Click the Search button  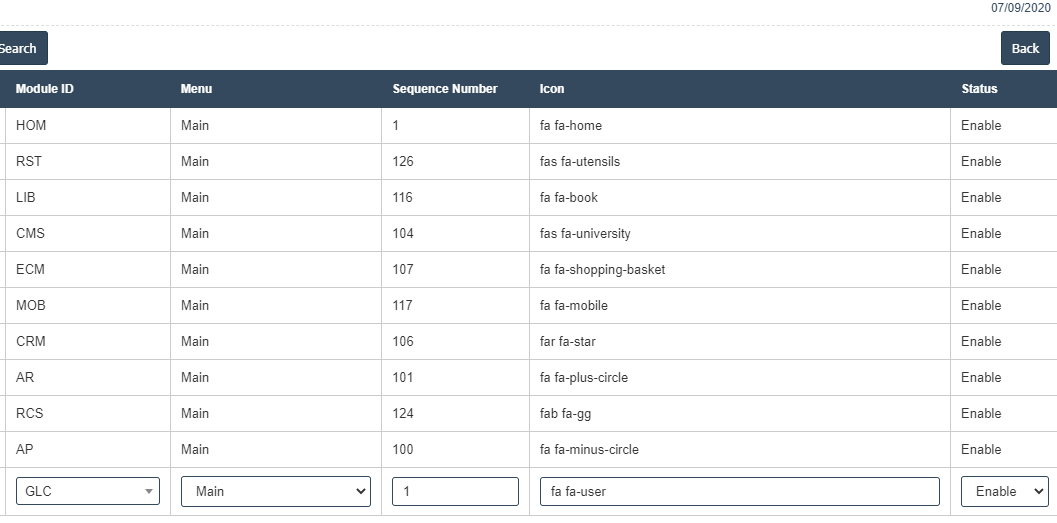click(x=19, y=48)
